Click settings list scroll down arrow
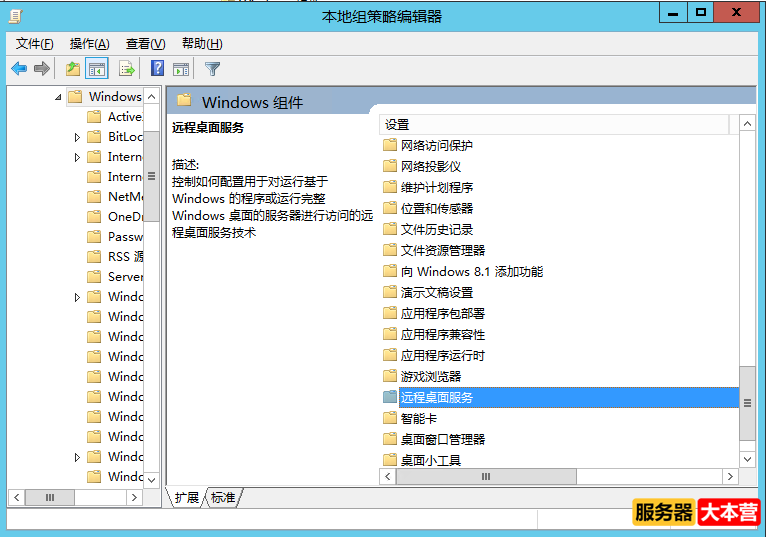The height and width of the screenshot is (537, 766). pyautogui.click(x=747, y=459)
